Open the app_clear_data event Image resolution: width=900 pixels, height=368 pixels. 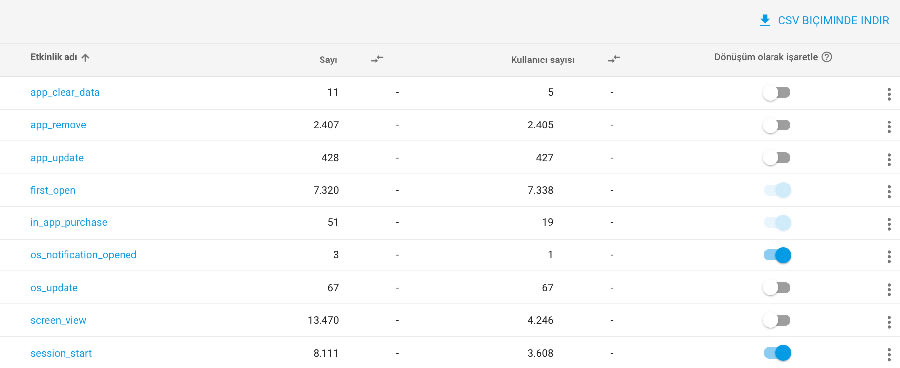coord(65,92)
